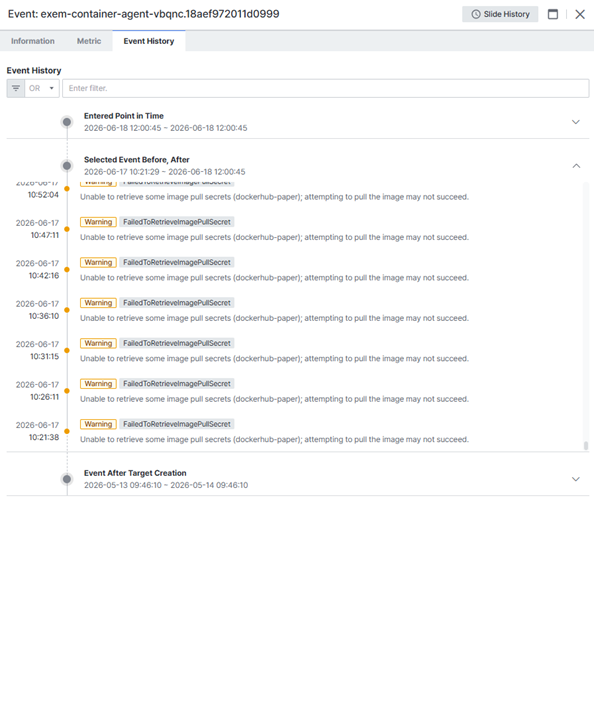Click the Warning badge at 10:42:16 event

coord(98,262)
